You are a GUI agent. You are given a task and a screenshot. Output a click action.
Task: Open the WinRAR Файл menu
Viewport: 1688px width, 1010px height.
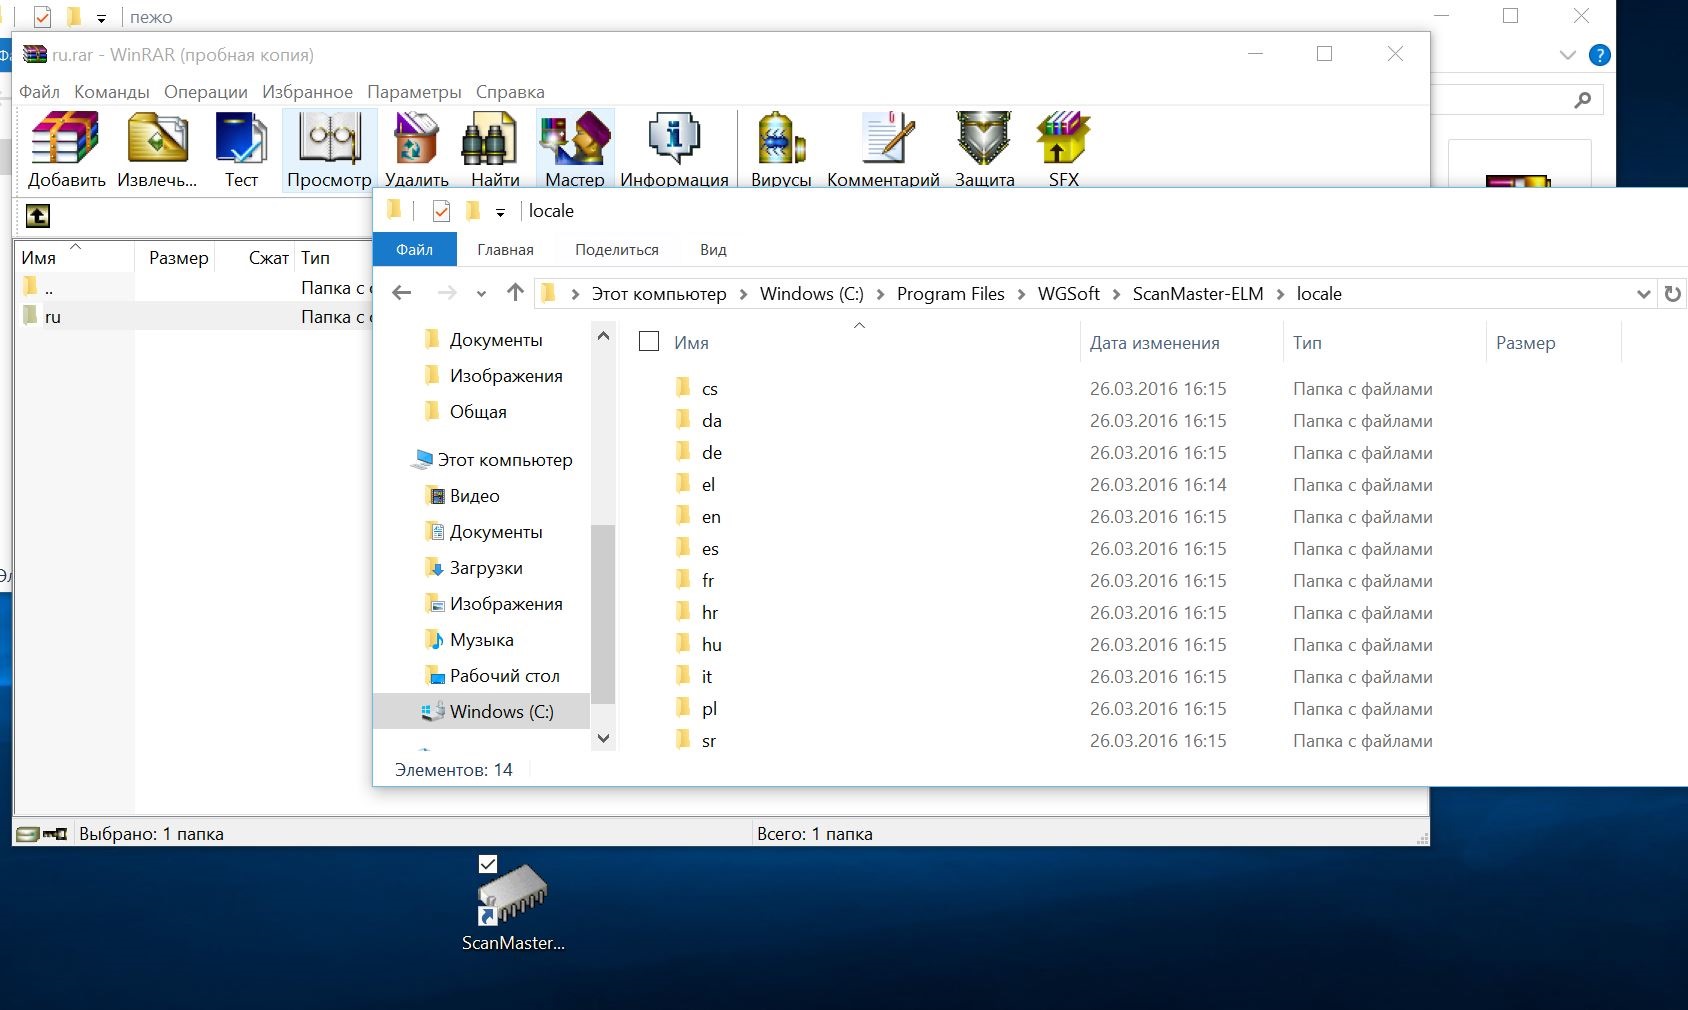pyautogui.click(x=39, y=92)
